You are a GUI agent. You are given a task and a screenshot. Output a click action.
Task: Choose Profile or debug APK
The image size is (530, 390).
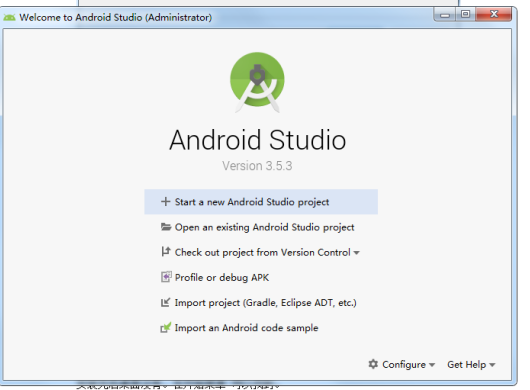[x=222, y=277]
